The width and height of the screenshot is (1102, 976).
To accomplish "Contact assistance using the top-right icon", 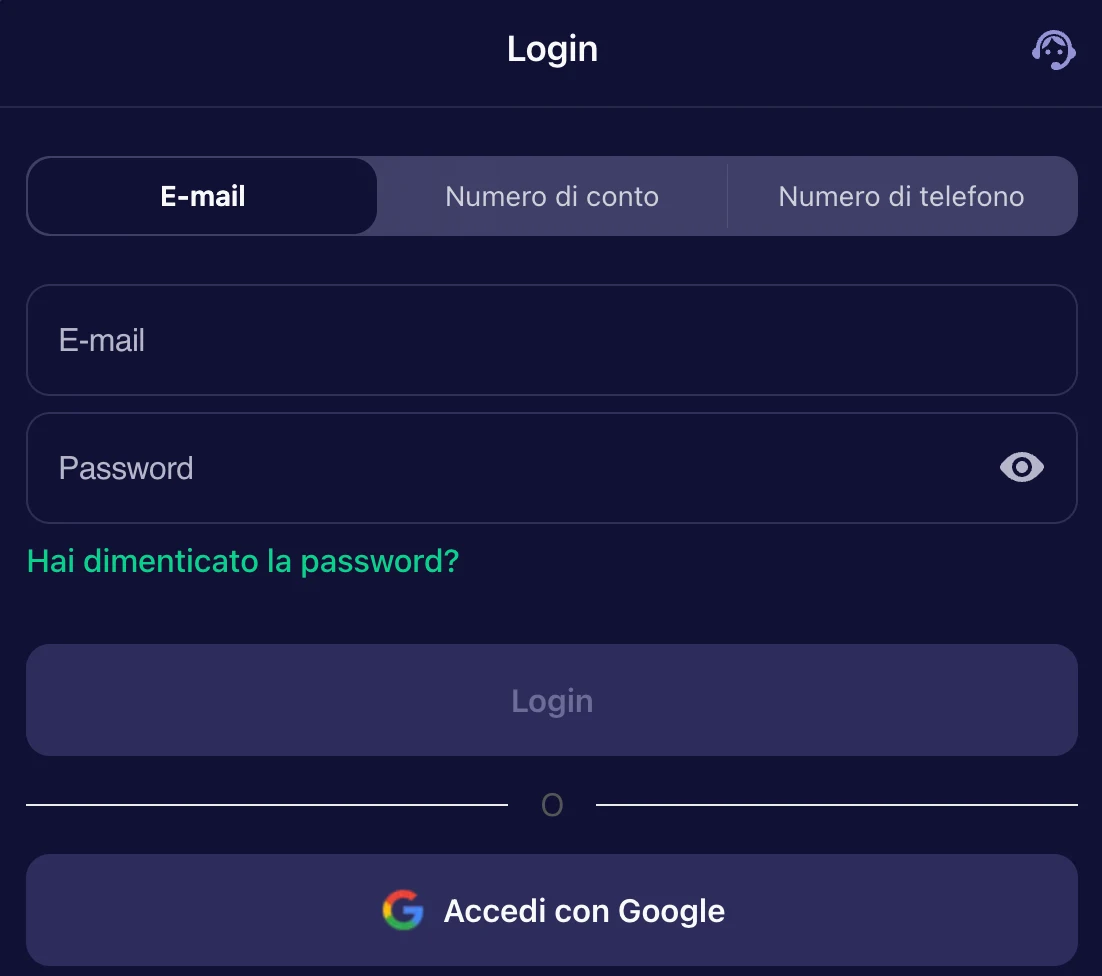I will 1054,49.
